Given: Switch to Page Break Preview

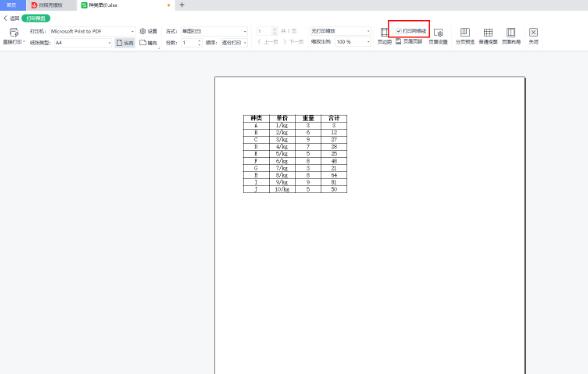Looking at the screenshot, I should 465,36.
